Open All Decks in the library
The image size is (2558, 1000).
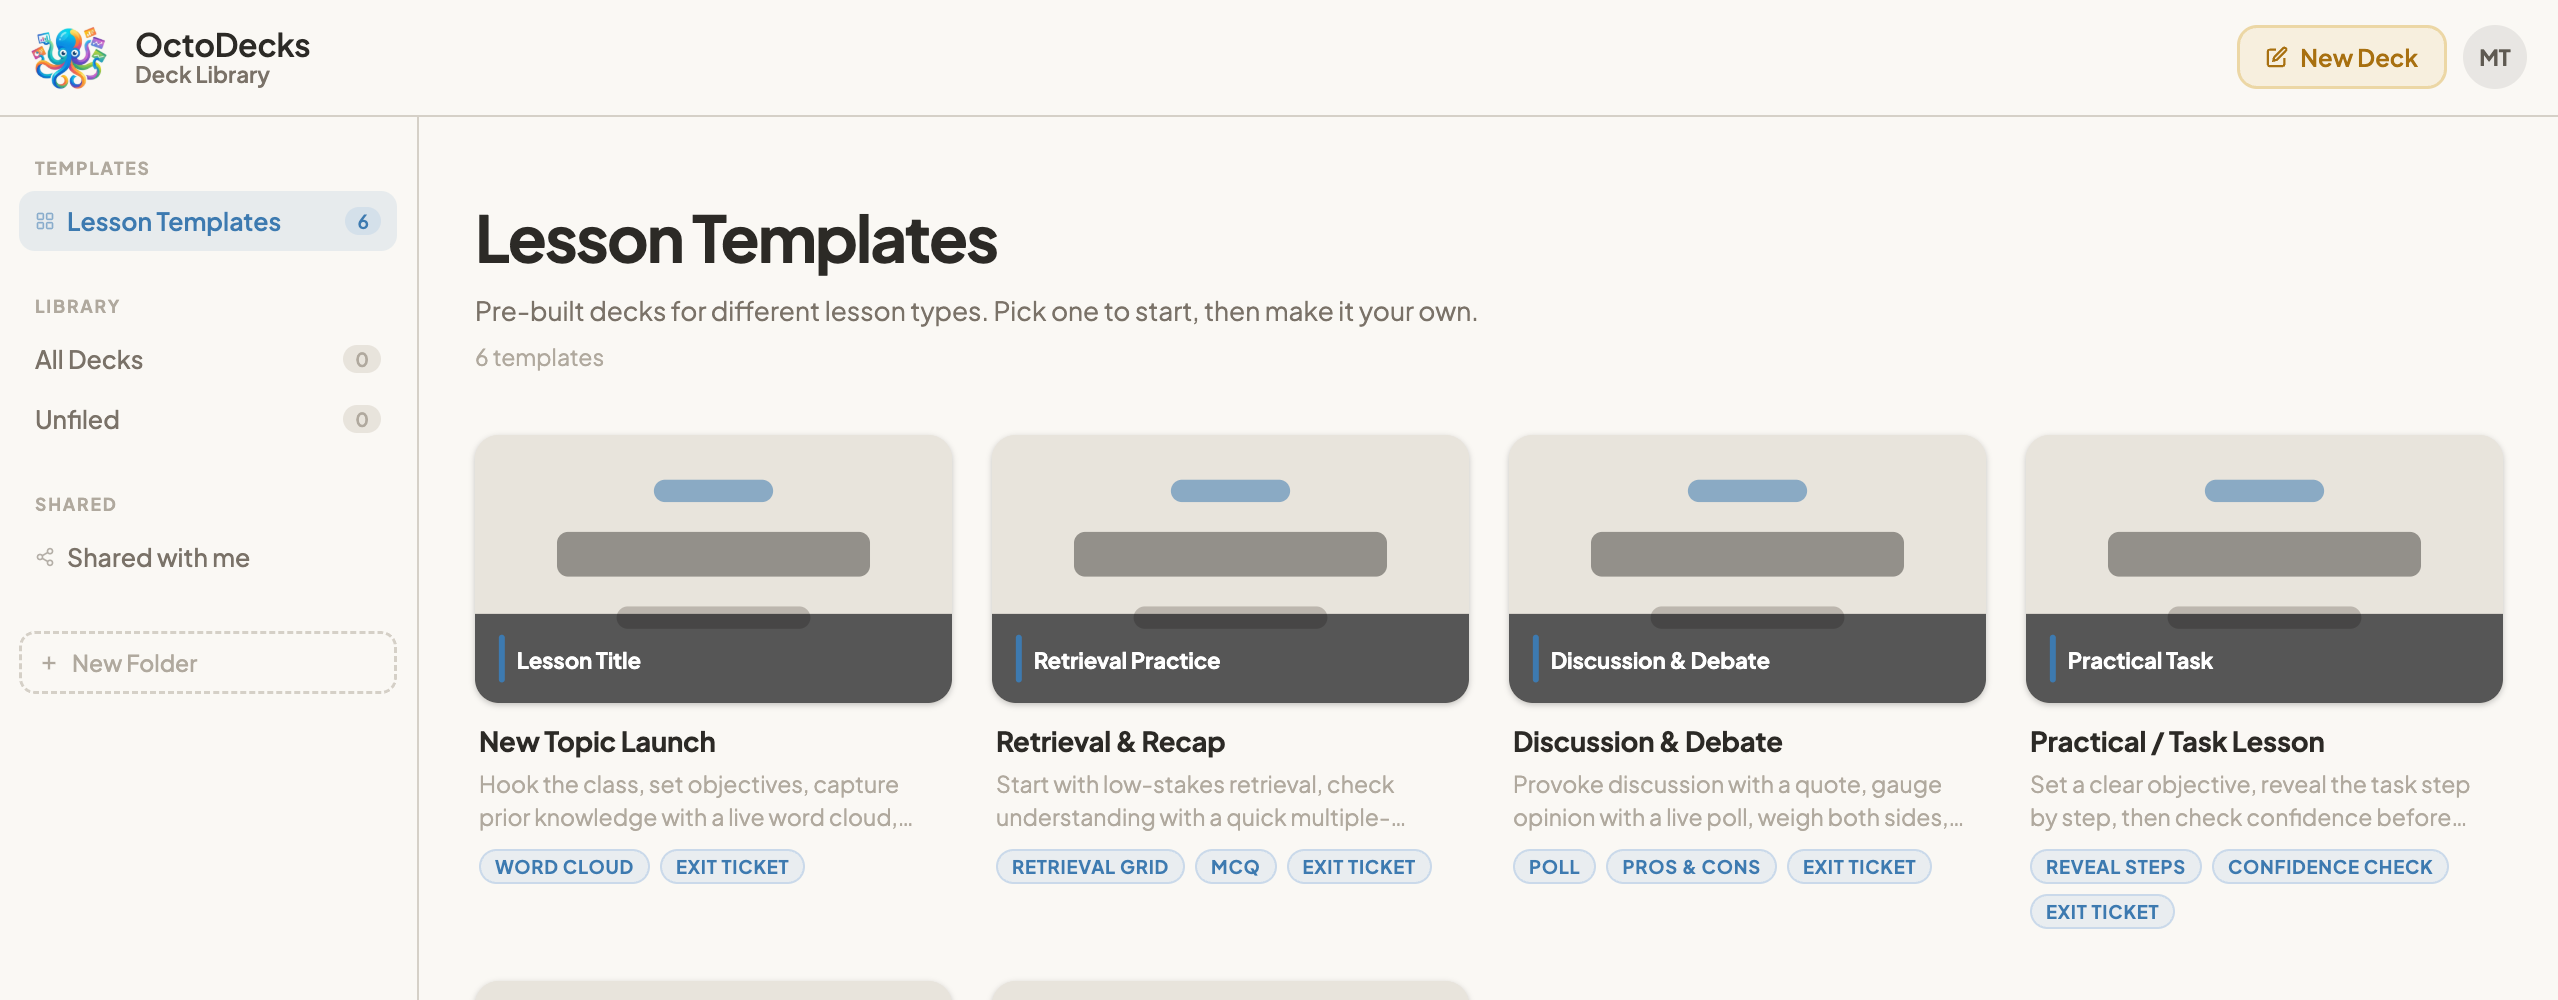click(x=208, y=359)
